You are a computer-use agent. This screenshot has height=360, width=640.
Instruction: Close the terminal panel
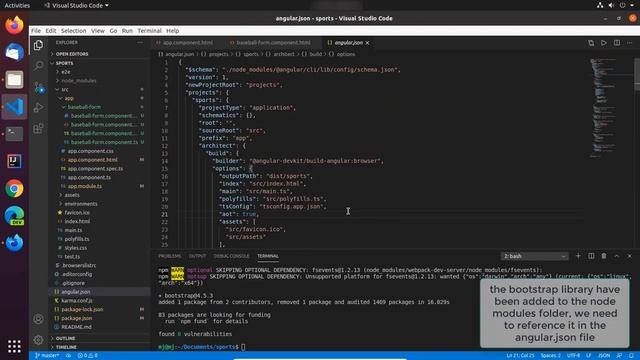(629, 256)
